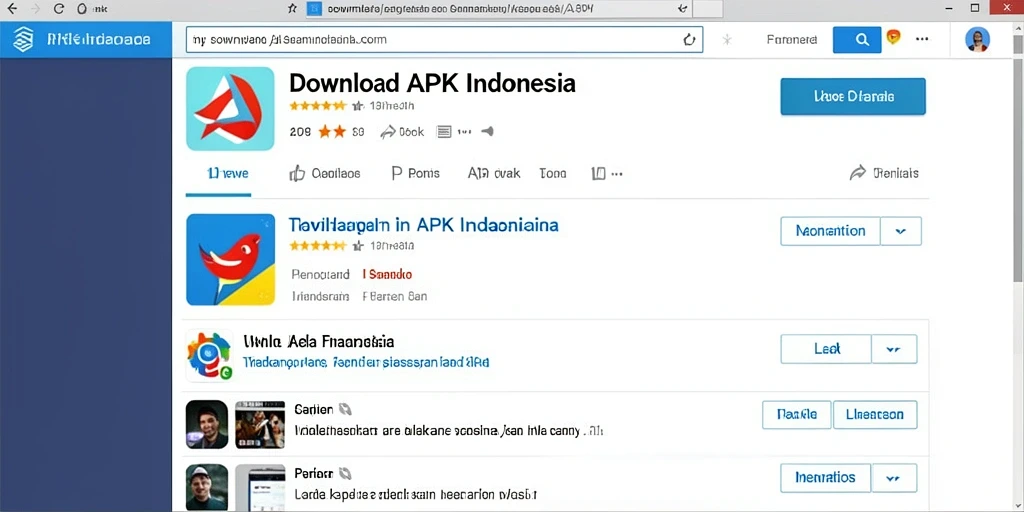1024x512 pixels.
Task: Expand dropdown arrow next to Inenatios
Action: (894, 477)
